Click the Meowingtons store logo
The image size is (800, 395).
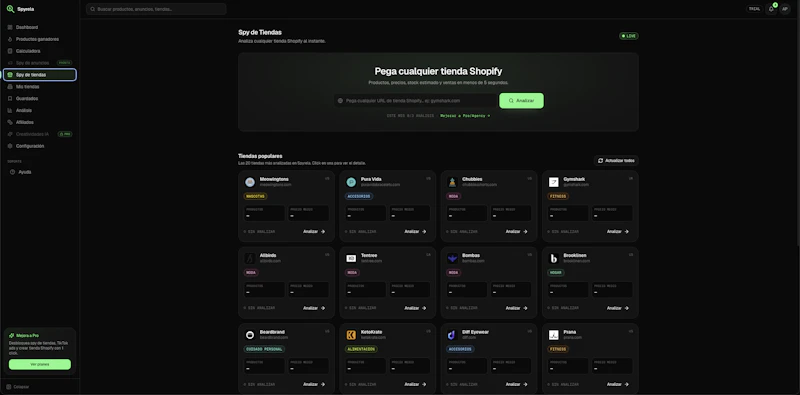(x=249, y=182)
